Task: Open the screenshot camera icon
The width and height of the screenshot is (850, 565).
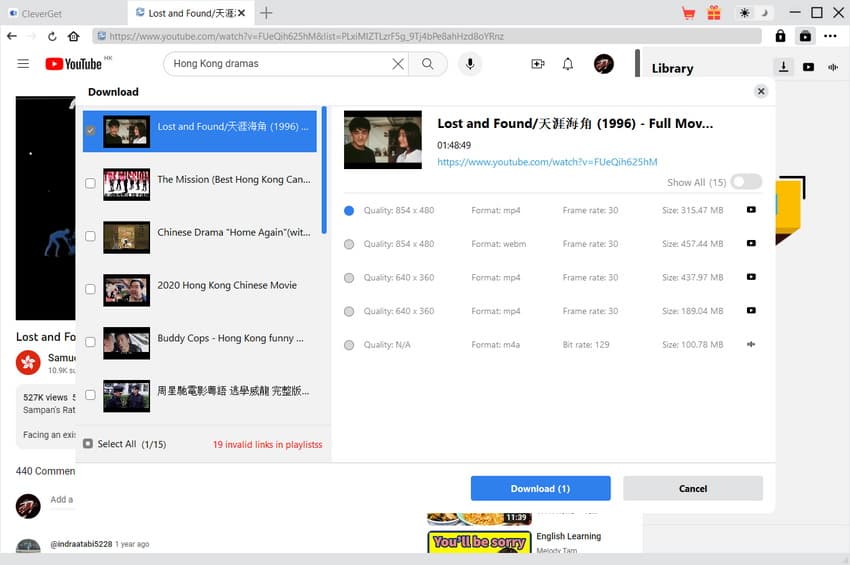Action: pyautogui.click(x=805, y=36)
